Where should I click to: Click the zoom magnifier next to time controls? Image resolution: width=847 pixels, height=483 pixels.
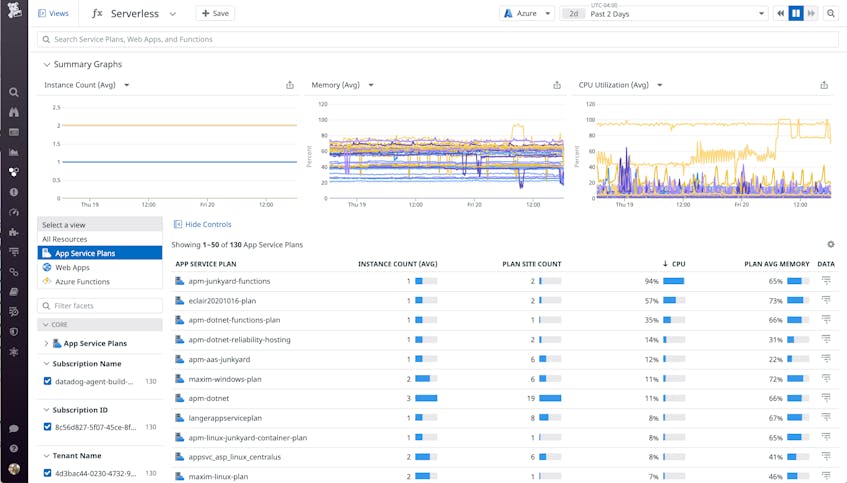pos(831,14)
